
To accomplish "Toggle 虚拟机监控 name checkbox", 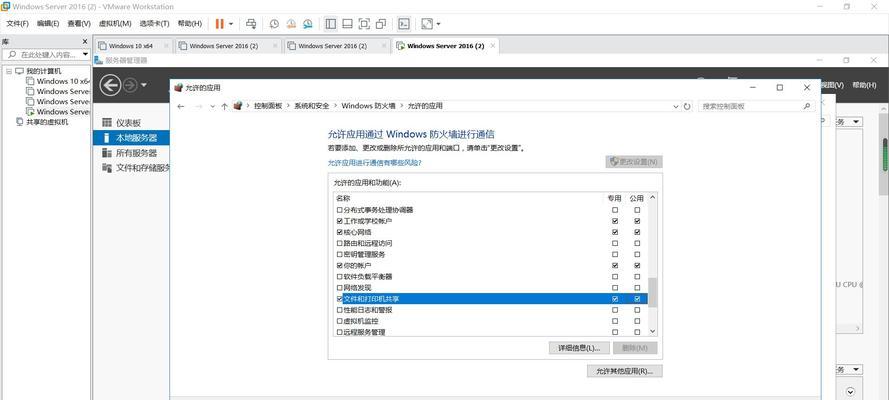I will (x=340, y=321).
